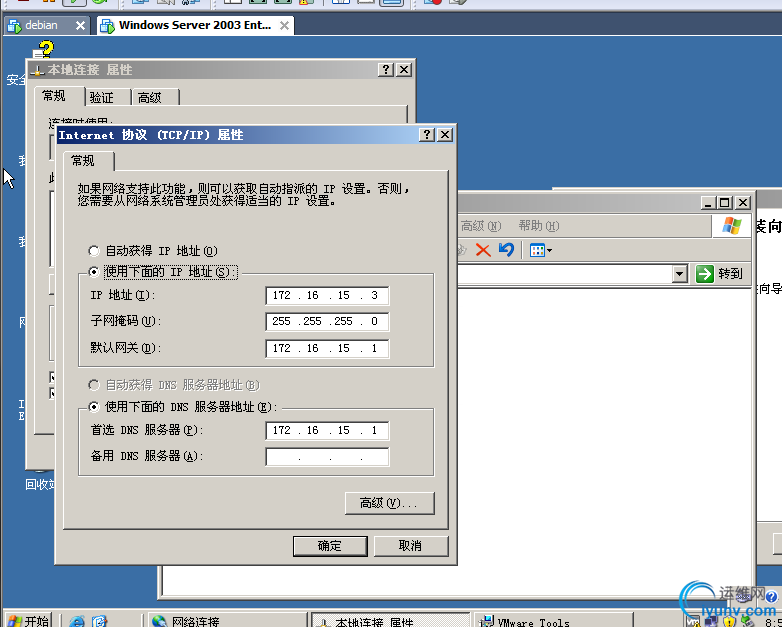Click the empty 备用 DNS 服务器 field
The height and width of the screenshot is (627, 782).
click(327, 457)
